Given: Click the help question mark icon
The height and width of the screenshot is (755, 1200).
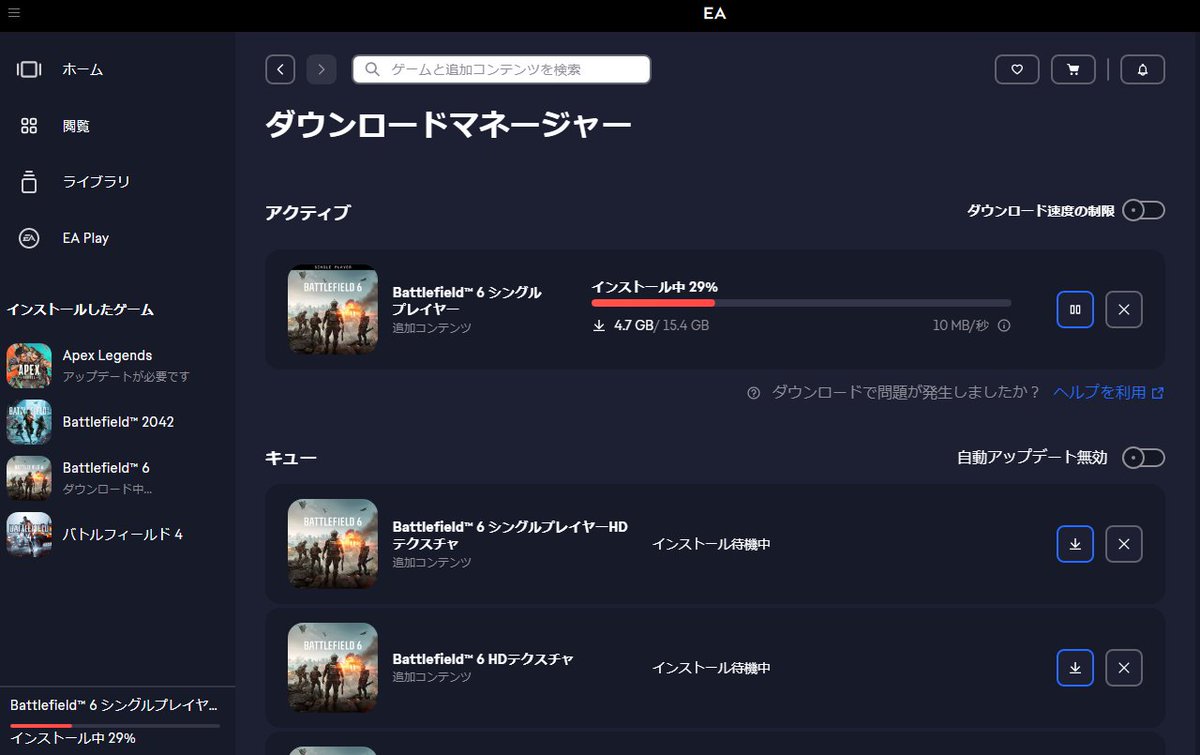Looking at the screenshot, I should [x=754, y=393].
